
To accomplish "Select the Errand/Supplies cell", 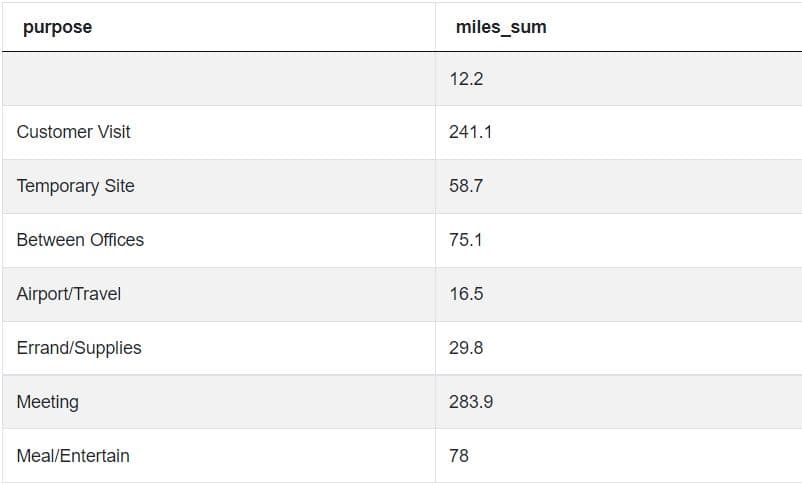I will (x=79, y=348).
